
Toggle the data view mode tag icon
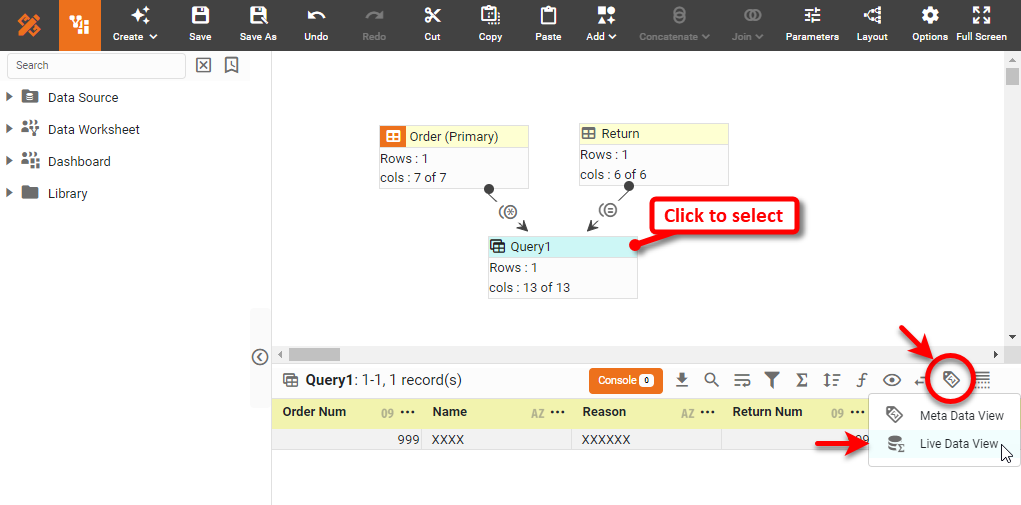click(x=951, y=379)
